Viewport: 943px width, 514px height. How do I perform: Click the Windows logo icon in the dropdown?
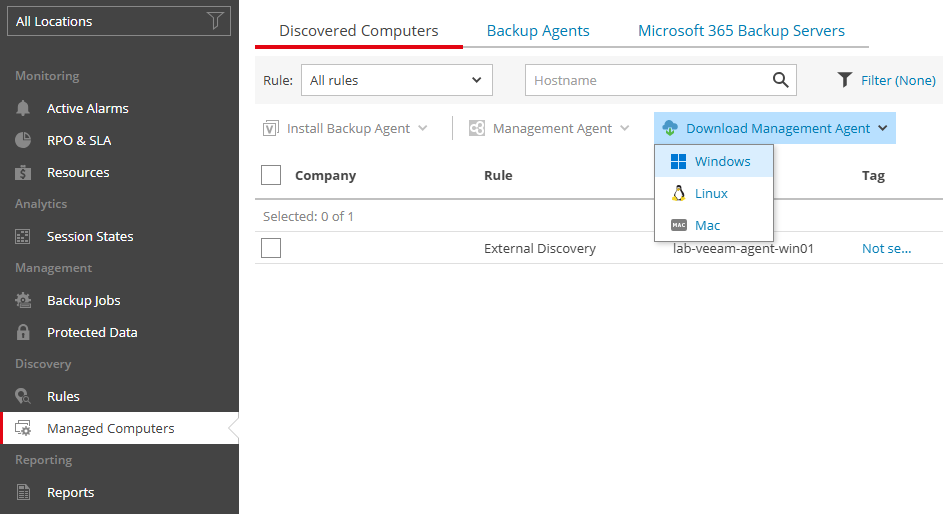click(678, 161)
